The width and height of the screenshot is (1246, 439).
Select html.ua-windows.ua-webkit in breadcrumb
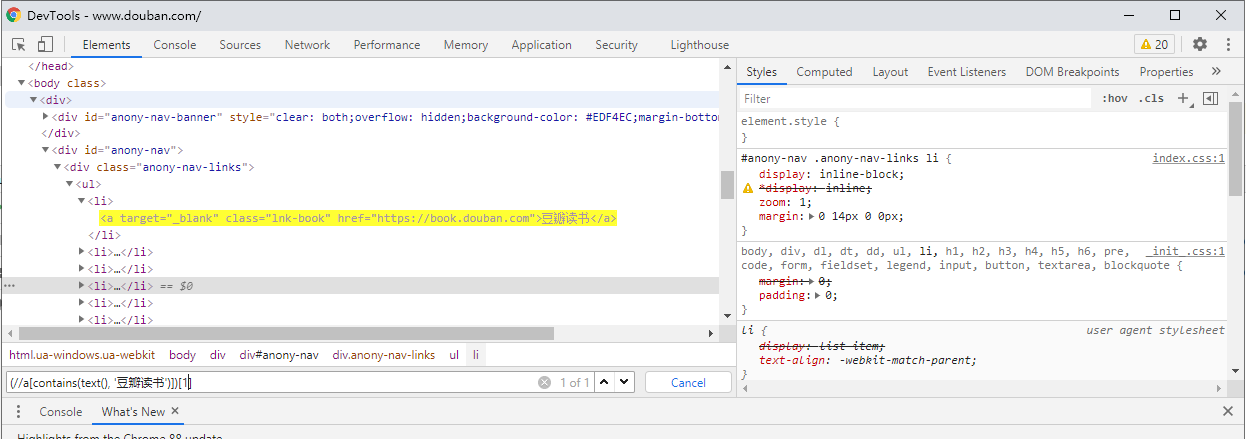tap(83, 354)
